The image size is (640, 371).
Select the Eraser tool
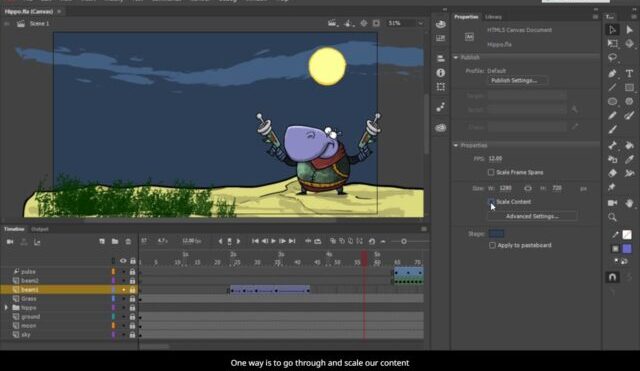[x=612, y=173]
